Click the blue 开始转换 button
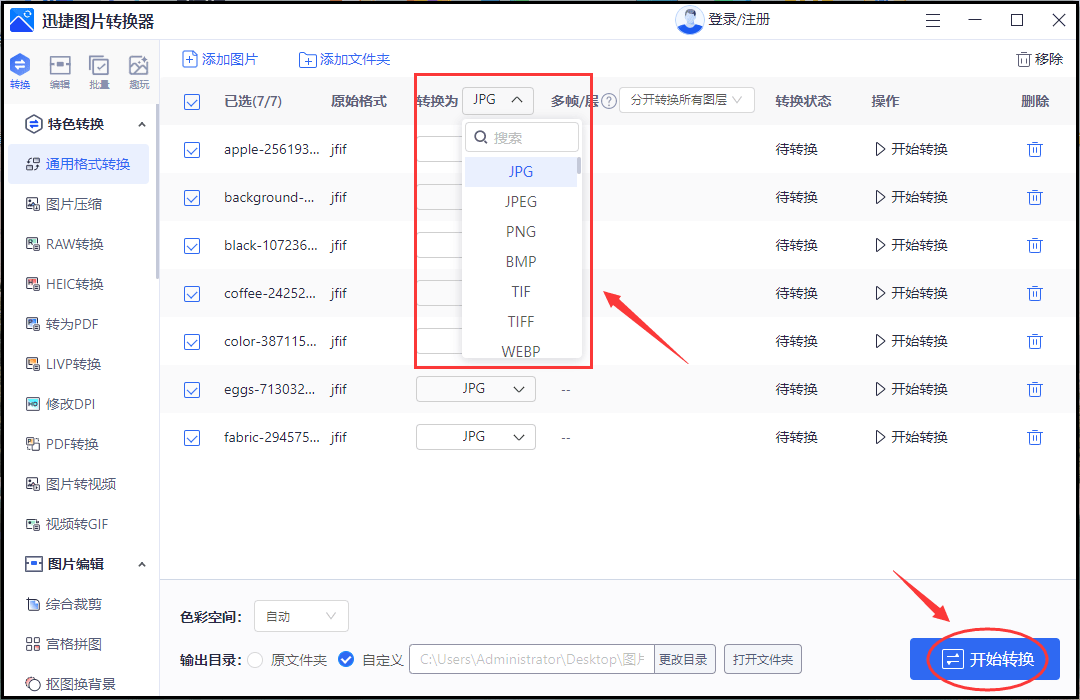This screenshot has height=700, width=1080. click(x=985, y=659)
